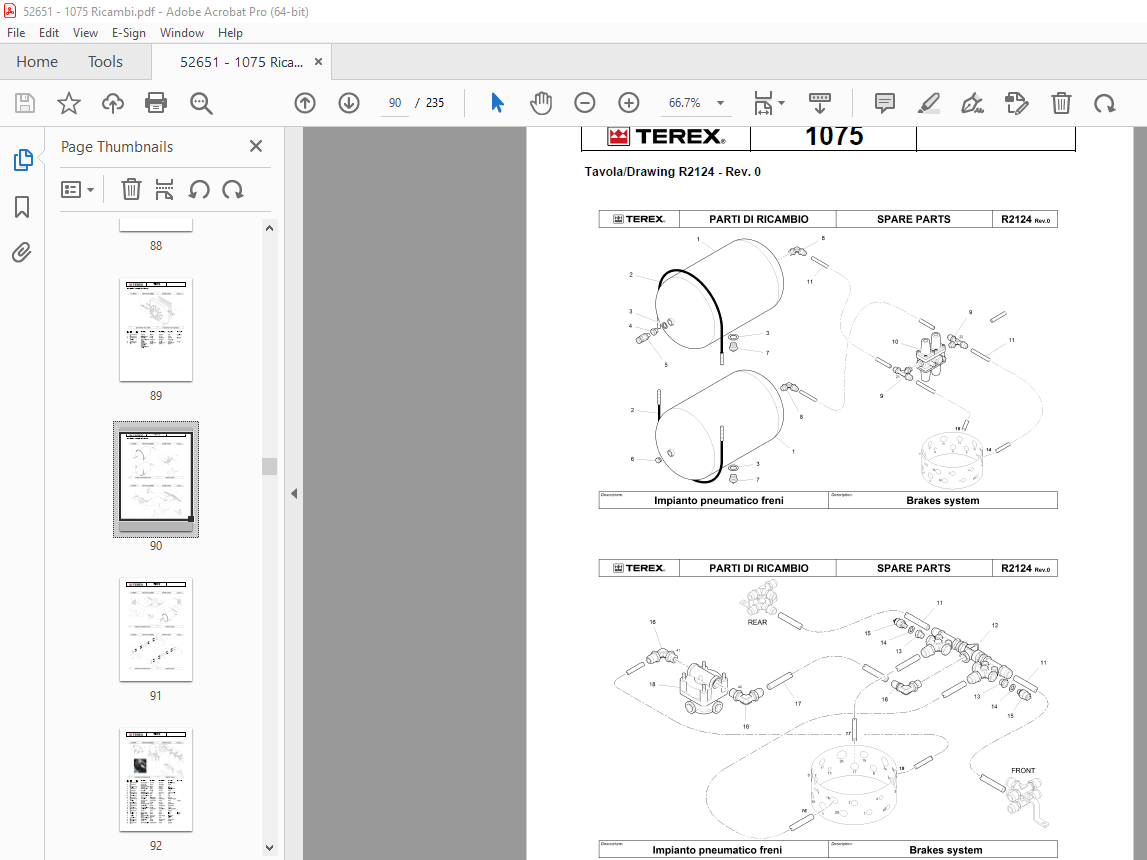Click the Save file icon
The image size is (1147, 860).
[25, 103]
